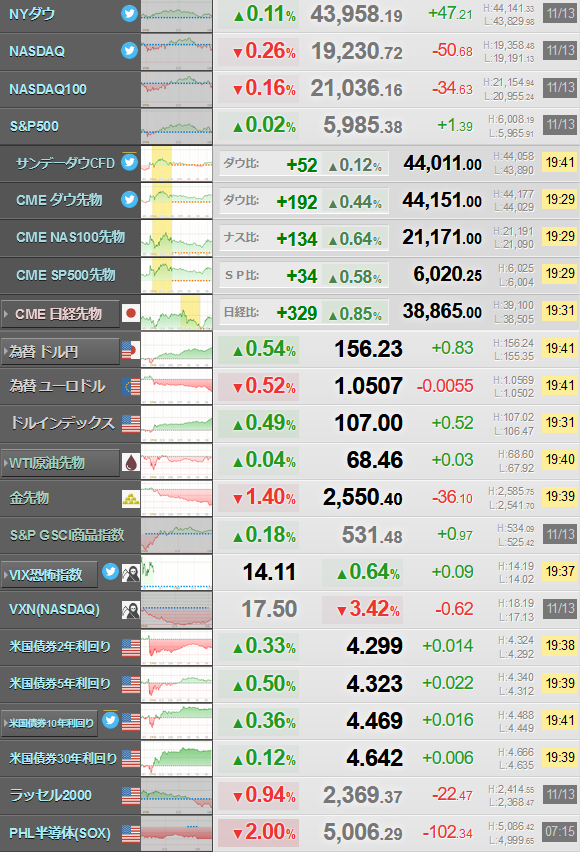The width and height of the screenshot is (580, 852).
Task: Click the US-Japan flag icon next to 為替 ドル円
Action: [x=131, y=350]
